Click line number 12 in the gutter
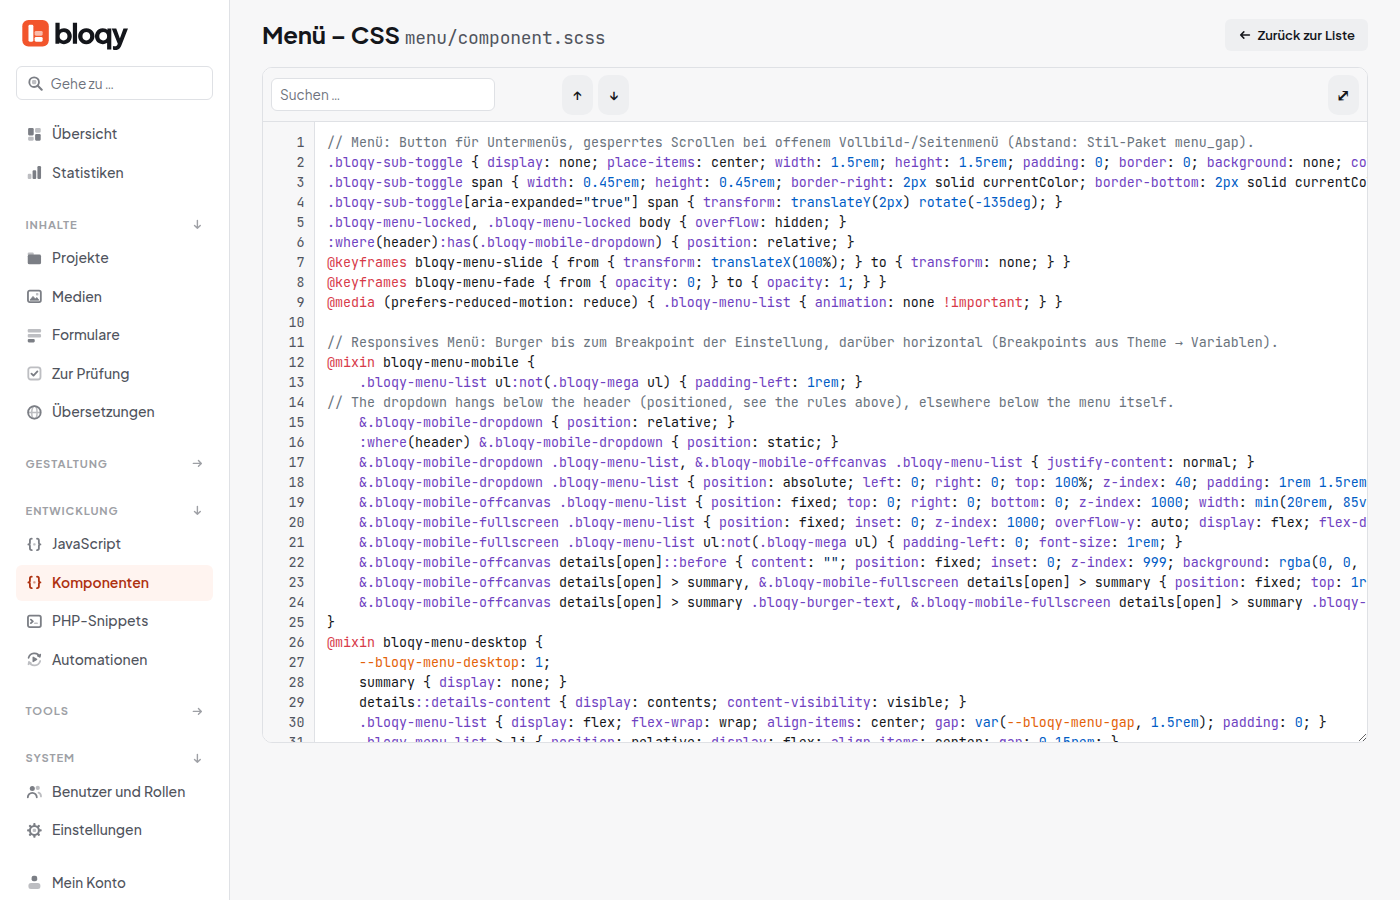Viewport: 1400px width, 900px height. point(296,362)
